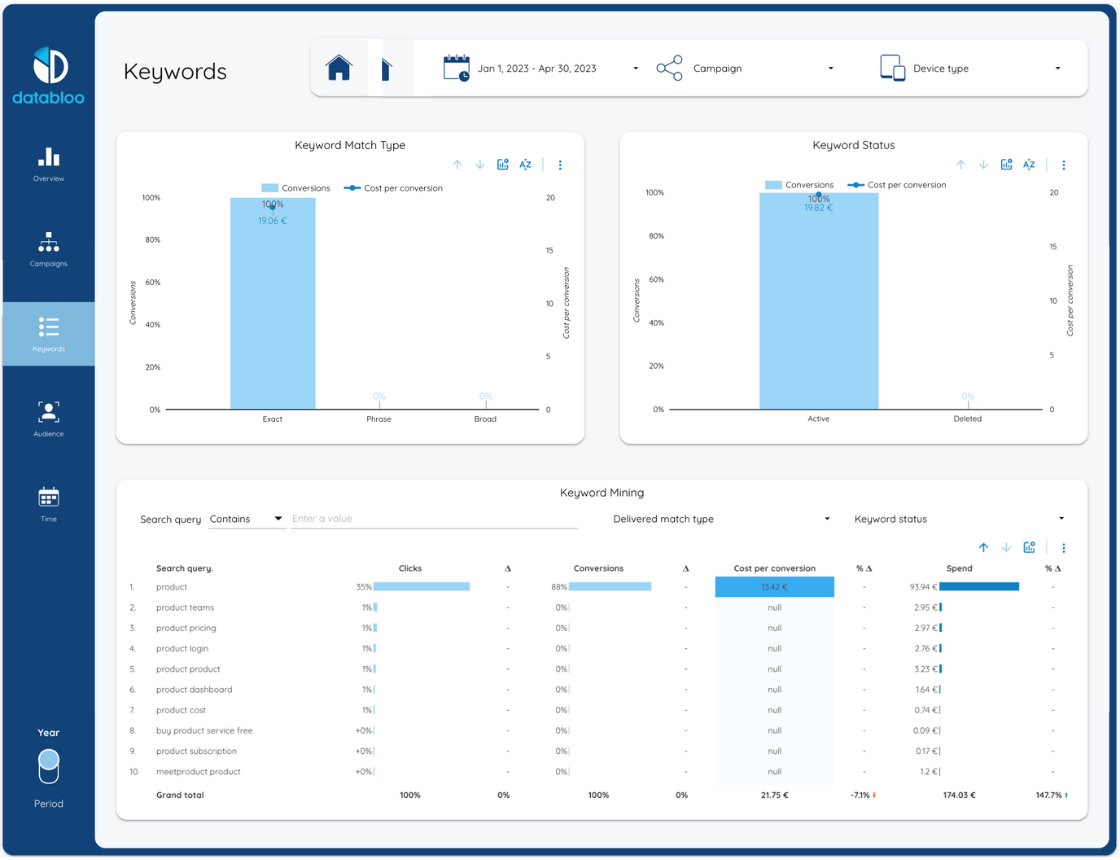This screenshot has height=860, width=1120.
Task: Click the sort descending arrow in Keyword Status
Action: pos(984,165)
